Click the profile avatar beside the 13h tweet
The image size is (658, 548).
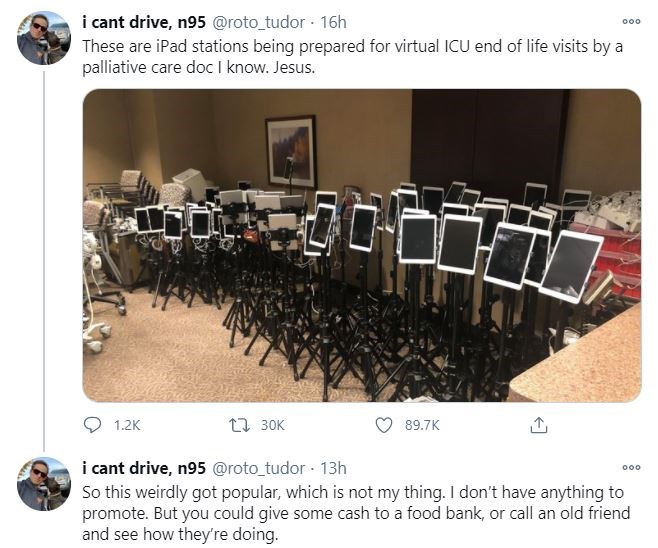(x=44, y=484)
